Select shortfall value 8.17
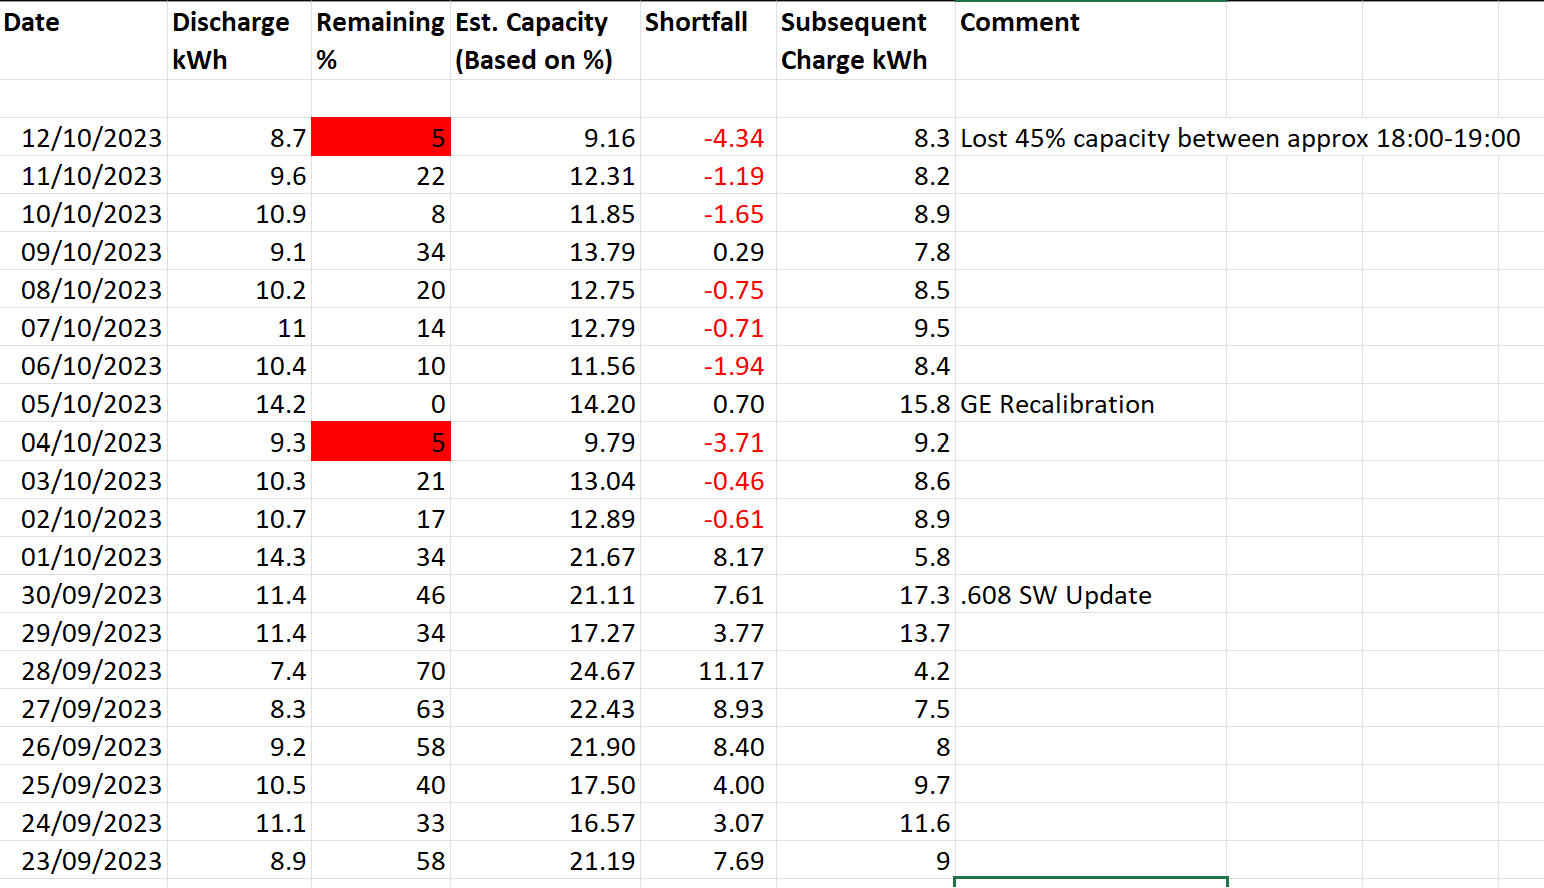Viewport: 1544px width, 888px height. tap(708, 557)
